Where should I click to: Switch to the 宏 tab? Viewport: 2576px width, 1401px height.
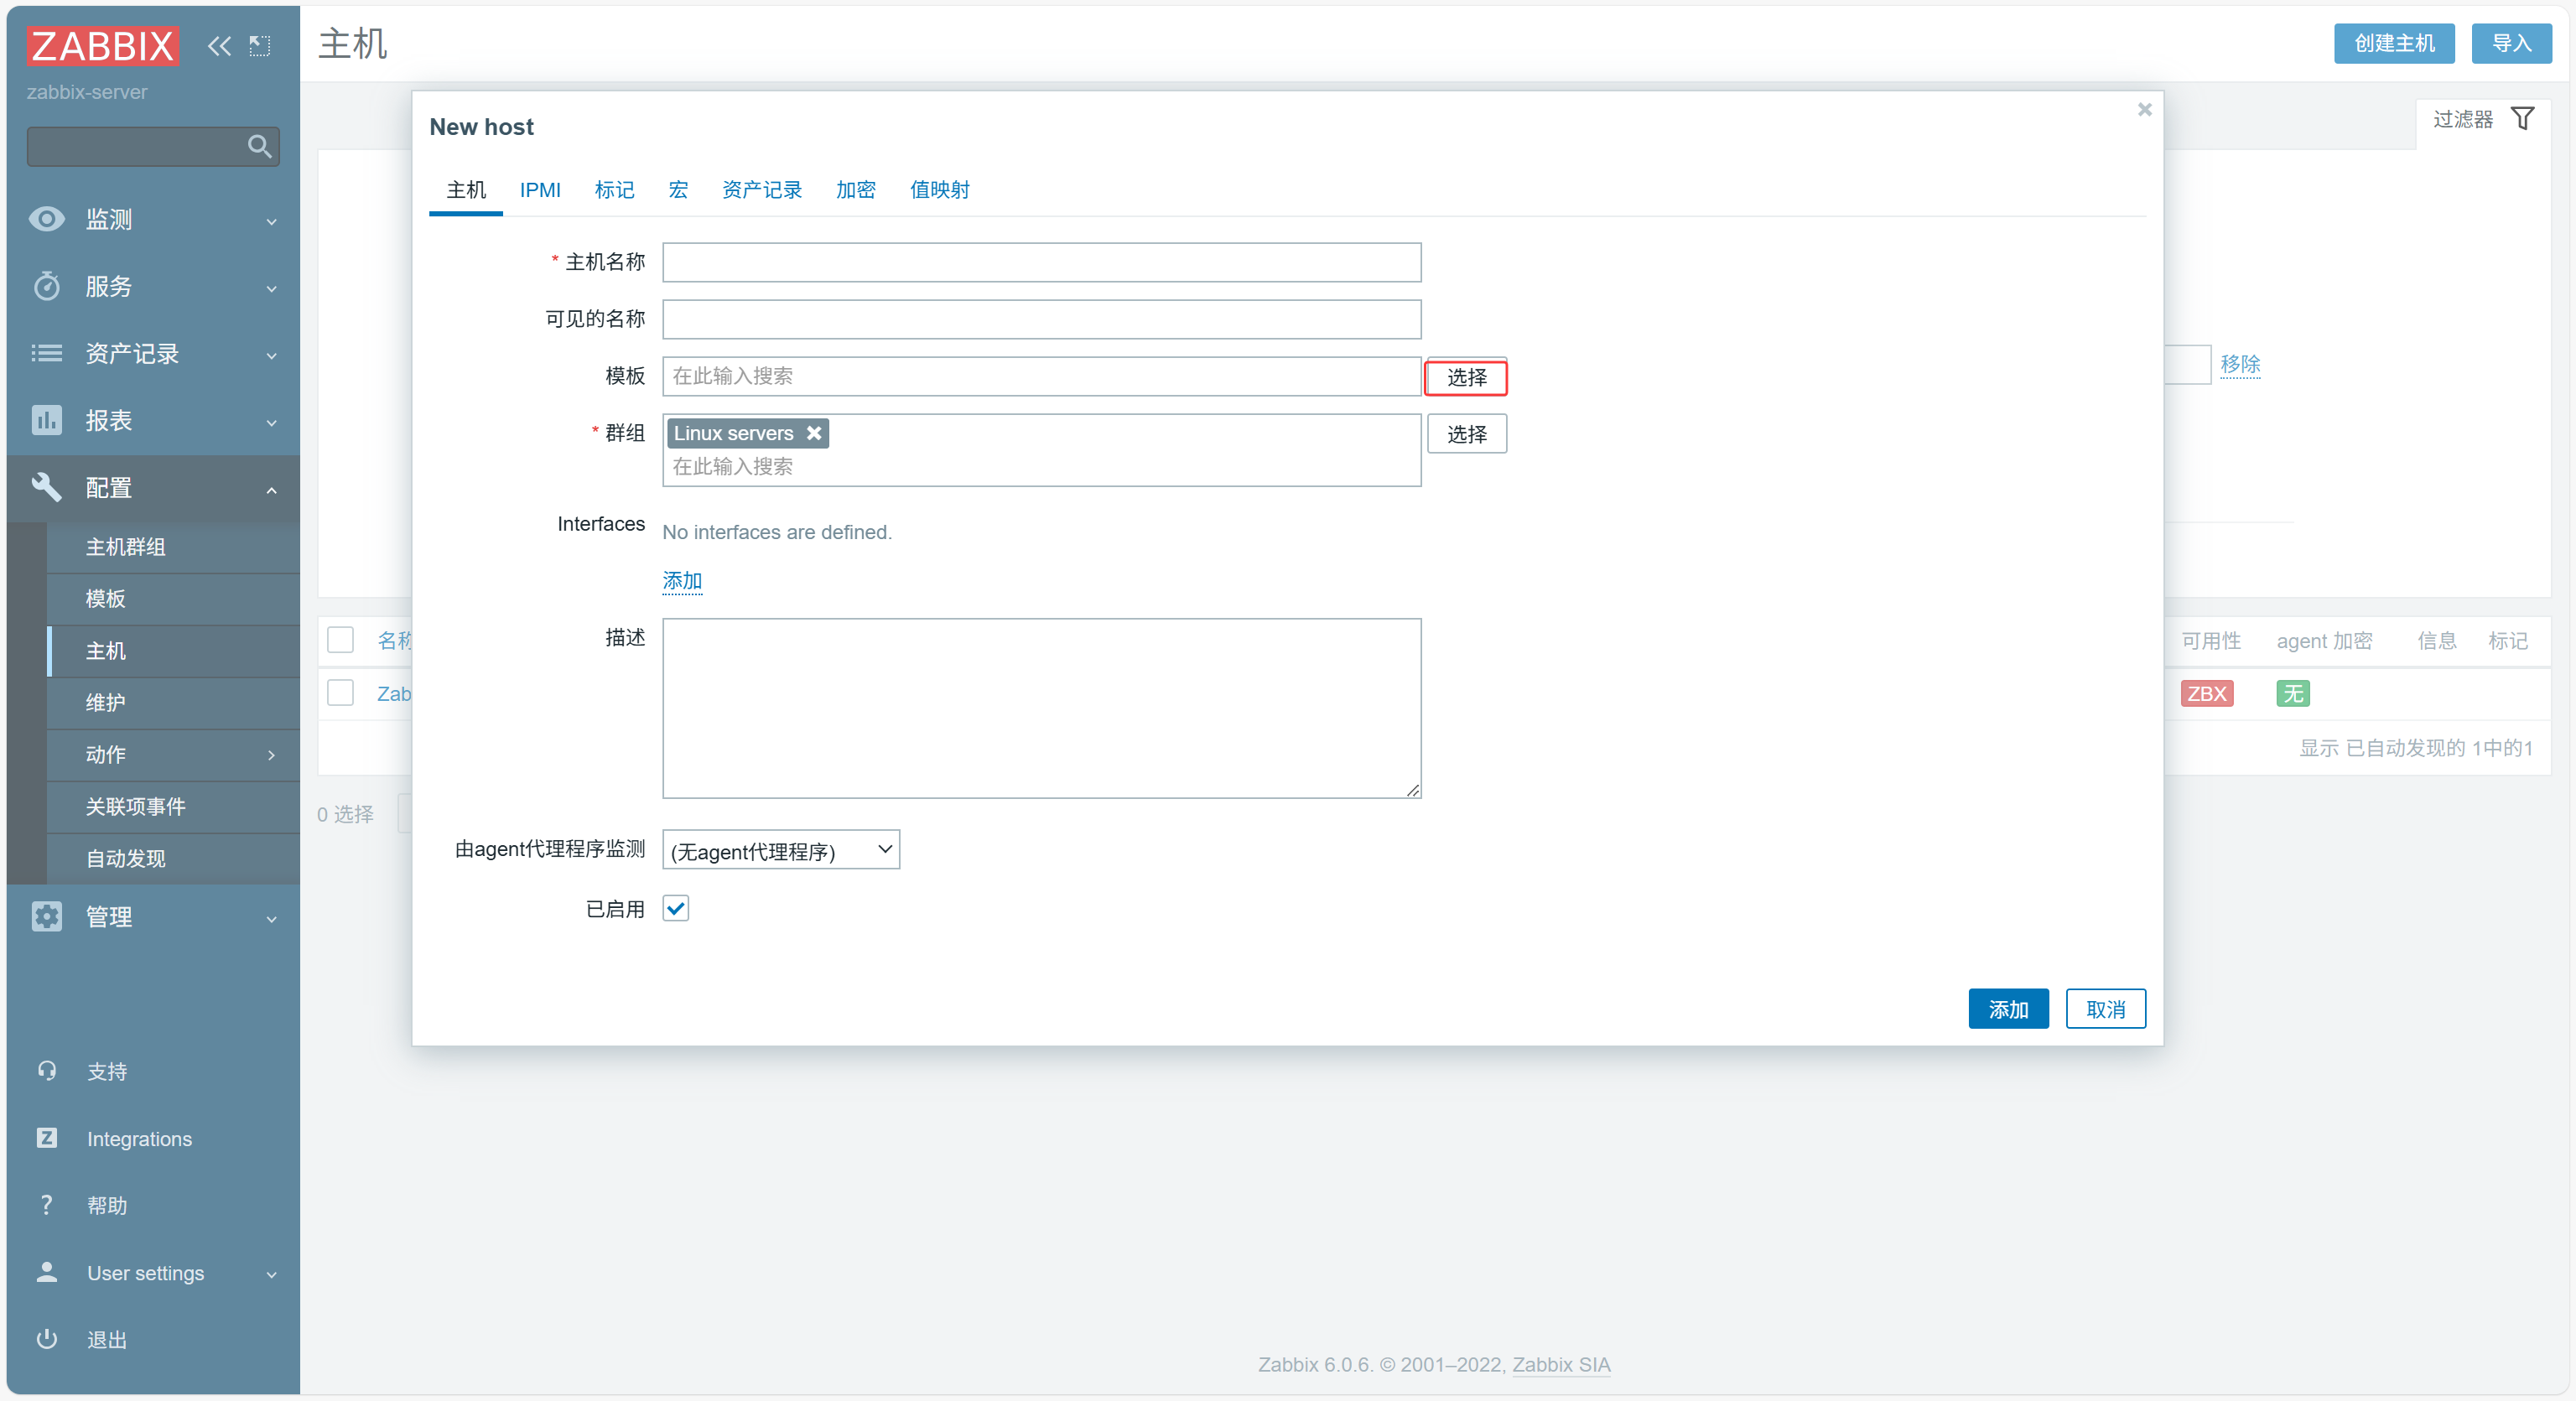678,190
